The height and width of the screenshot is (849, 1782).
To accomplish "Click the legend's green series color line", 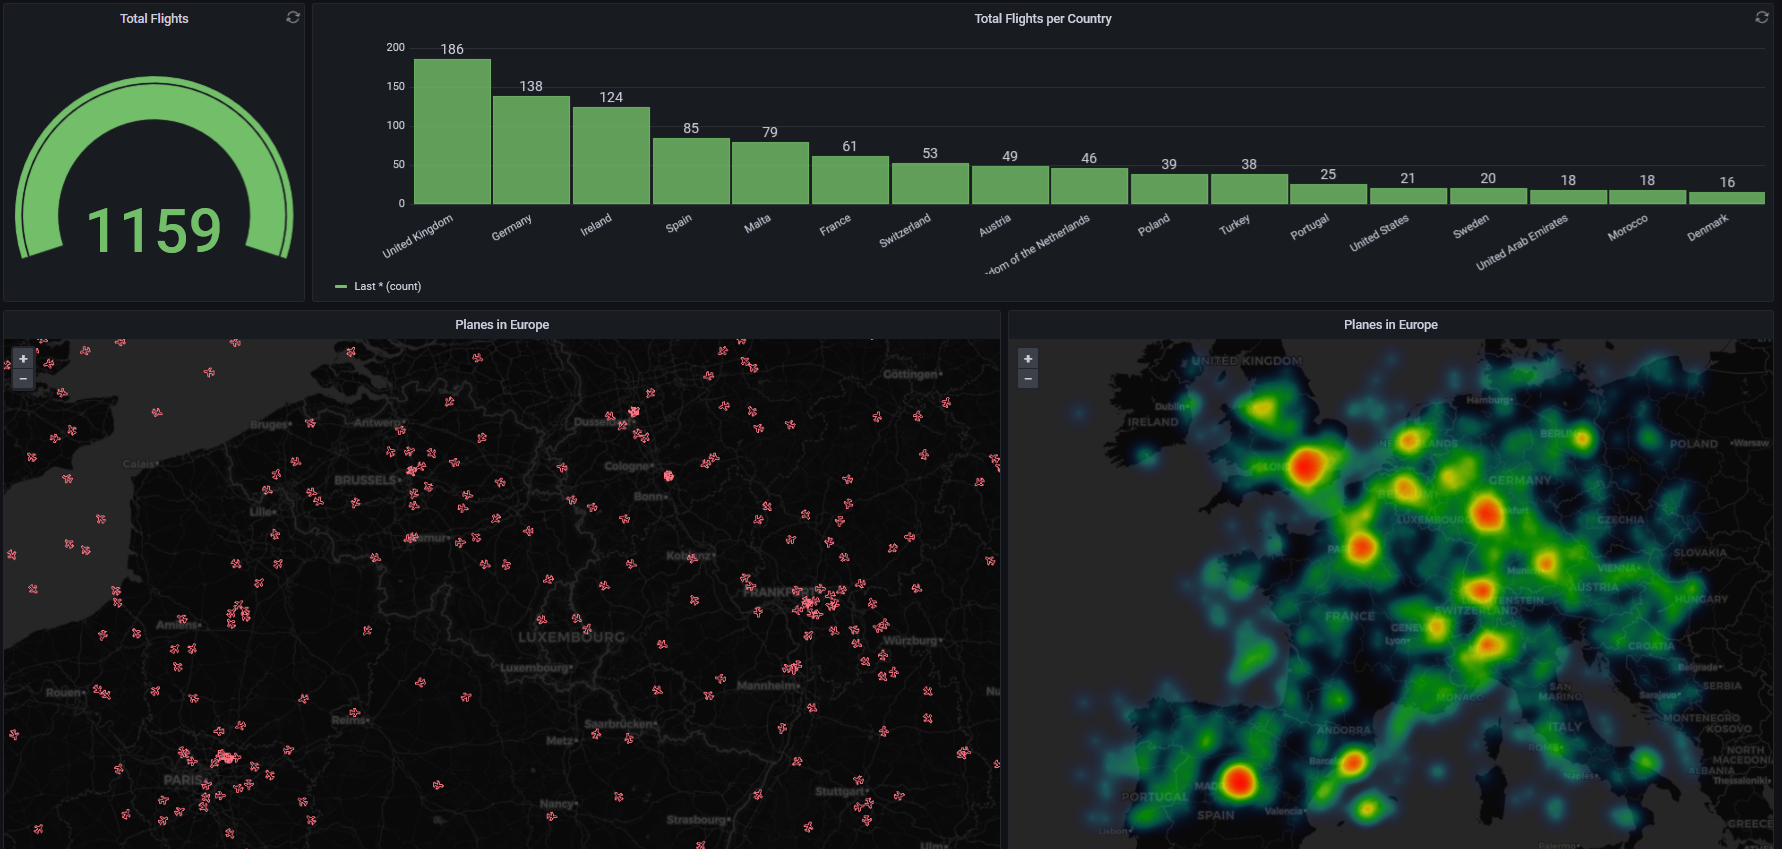I will (341, 287).
